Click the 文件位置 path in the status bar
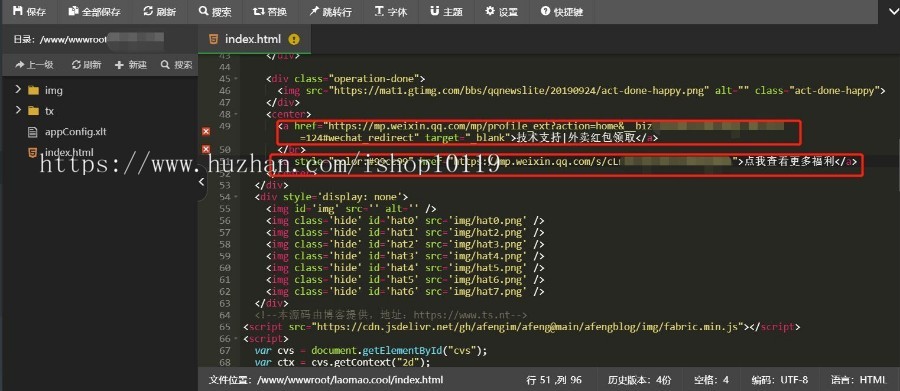Image resolution: width=900 pixels, height=391 pixels. [325, 380]
